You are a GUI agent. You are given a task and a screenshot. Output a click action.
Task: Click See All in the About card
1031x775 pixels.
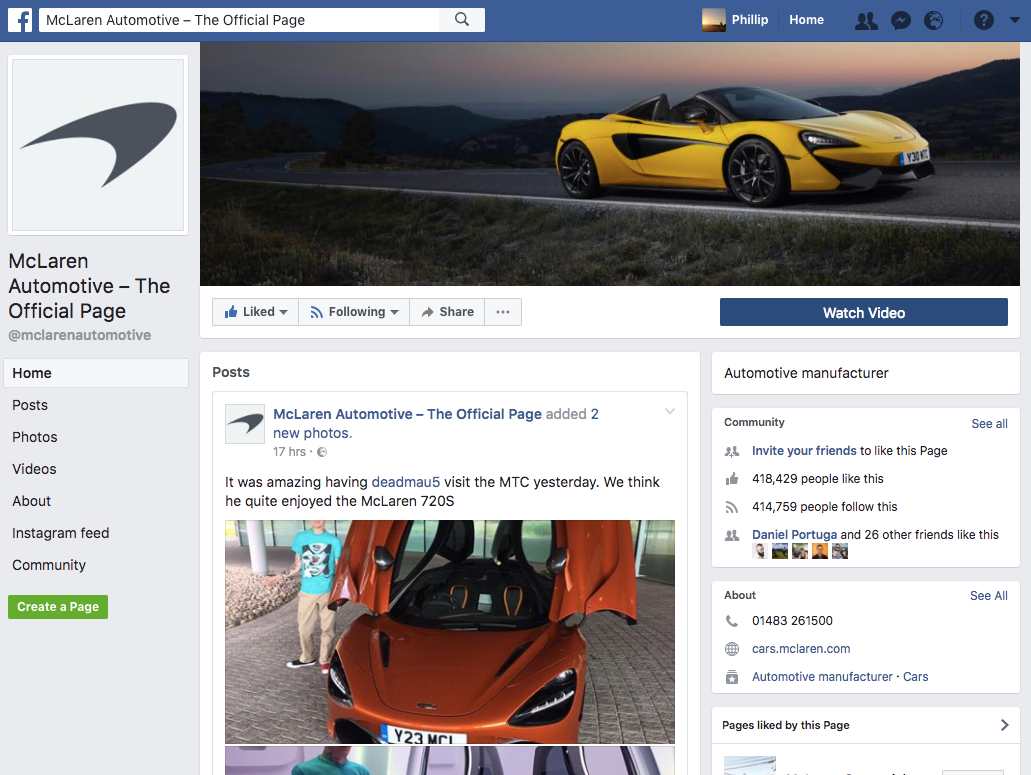coord(988,596)
